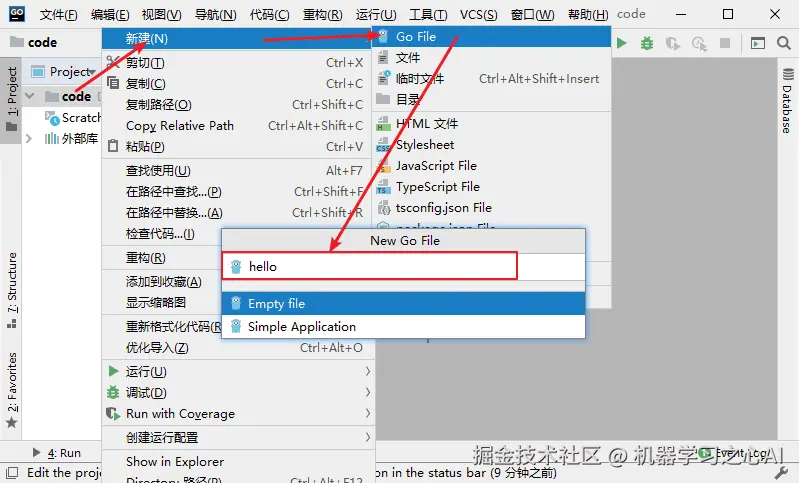This screenshot has height=483, width=799.
Task: Click the wrench icon in status bar
Action: click(781, 473)
